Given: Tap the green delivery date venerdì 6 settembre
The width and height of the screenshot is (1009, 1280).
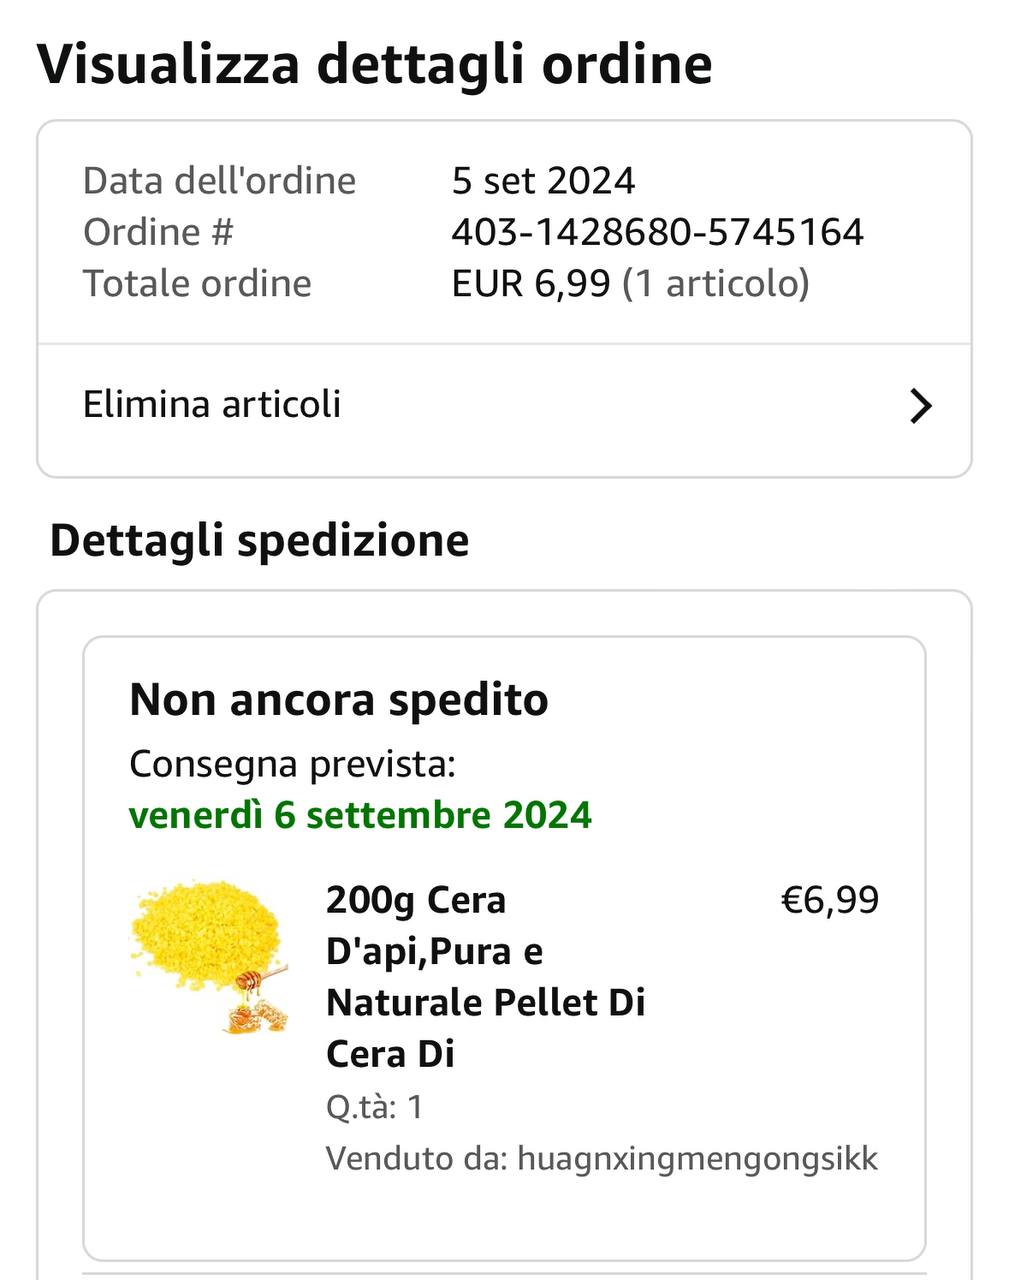Looking at the screenshot, I should [x=360, y=815].
